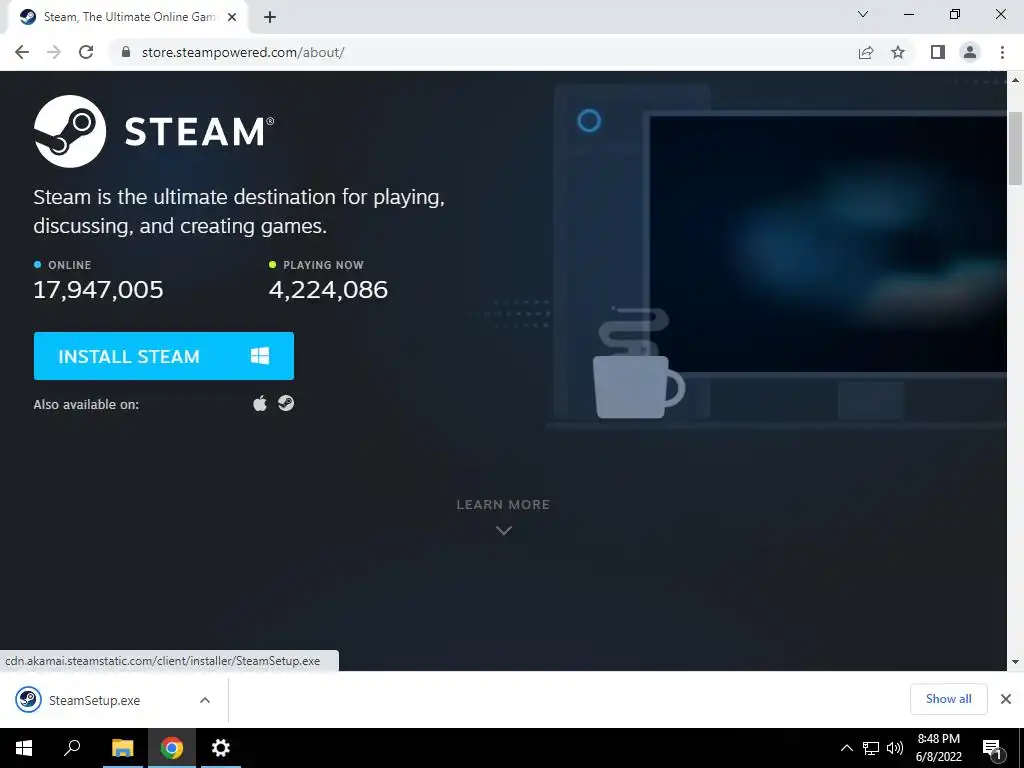Image resolution: width=1024 pixels, height=768 pixels.
Task: Open the Windows Start menu
Action: pyautogui.click(x=24, y=748)
